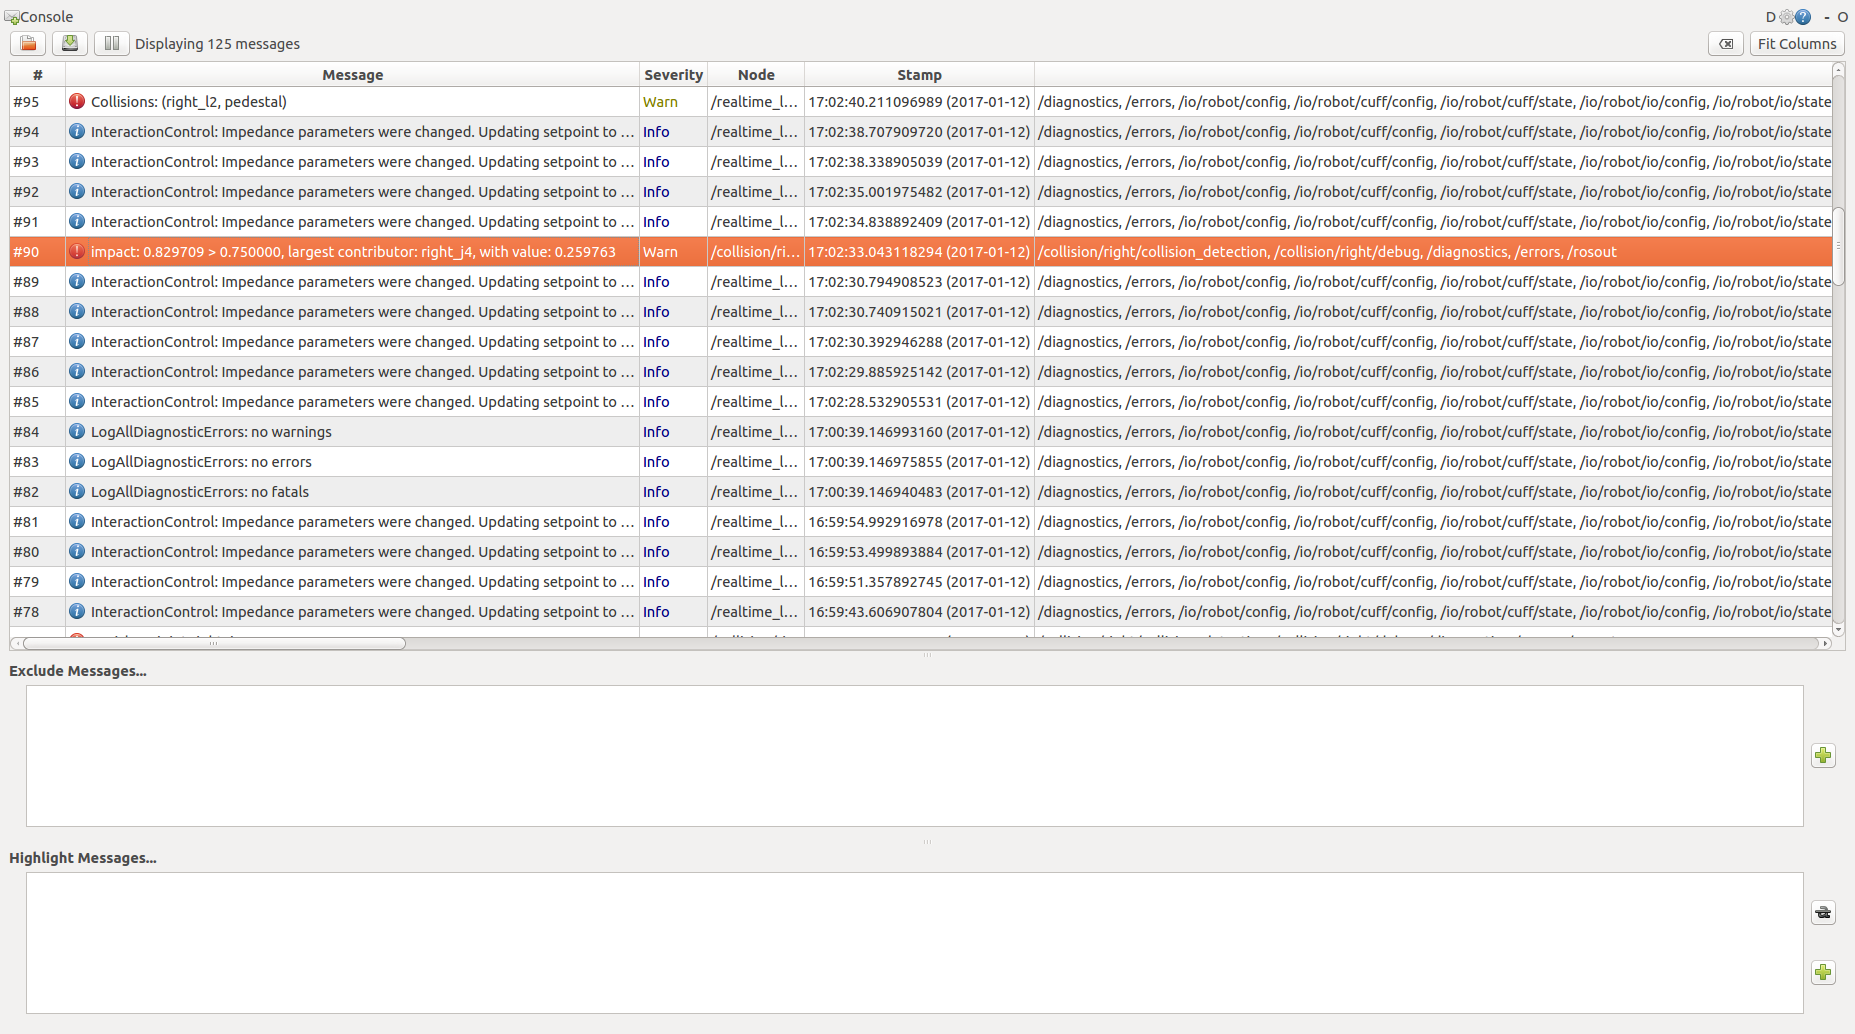Screen dimensions: 1855x1034
Task: Open plugin configuration with the gear icon
Action: point(1786,17)
